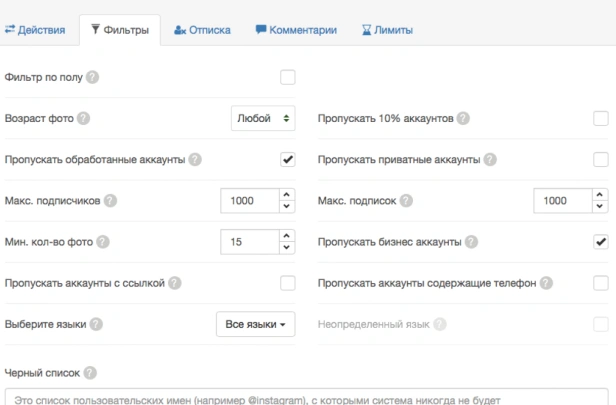Click the Черный список text field
The width and height of the screenshot is (616, 405).
(306, 397)
